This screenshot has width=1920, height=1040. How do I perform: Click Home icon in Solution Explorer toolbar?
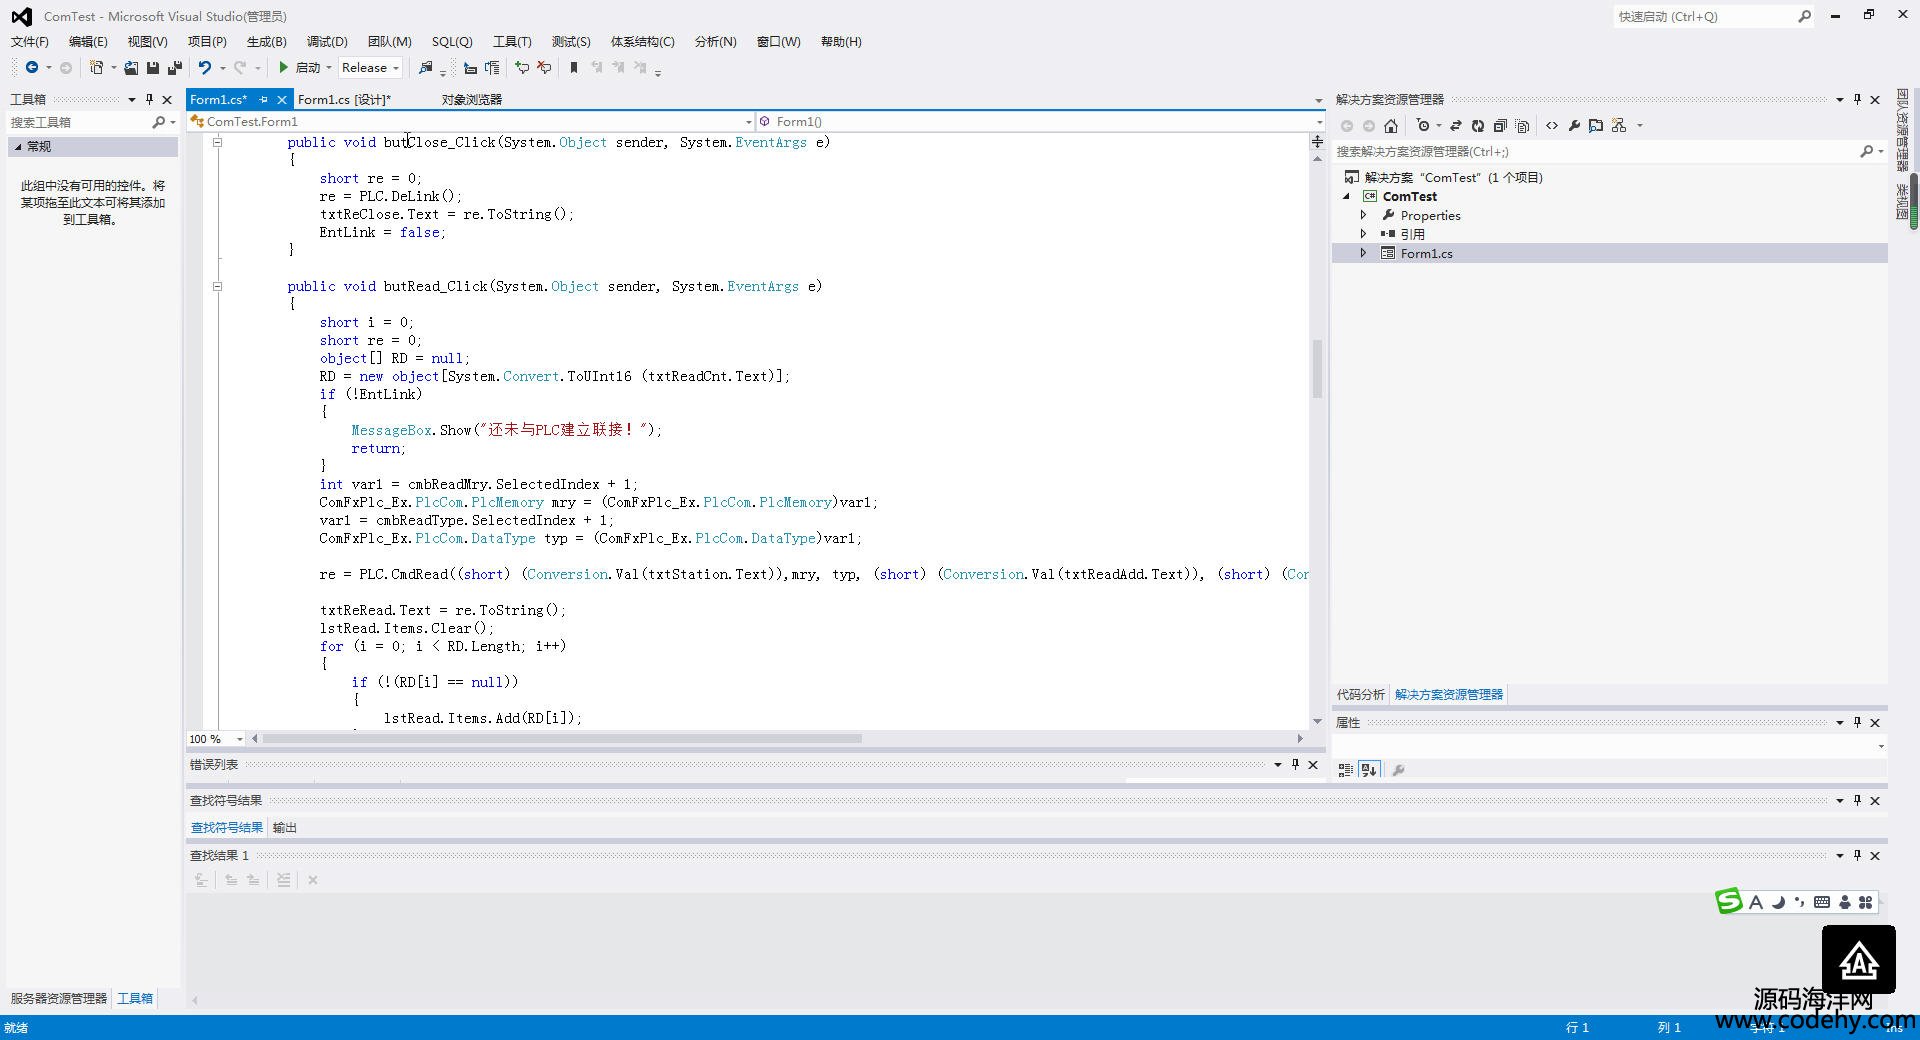[x=1391, y=126]
